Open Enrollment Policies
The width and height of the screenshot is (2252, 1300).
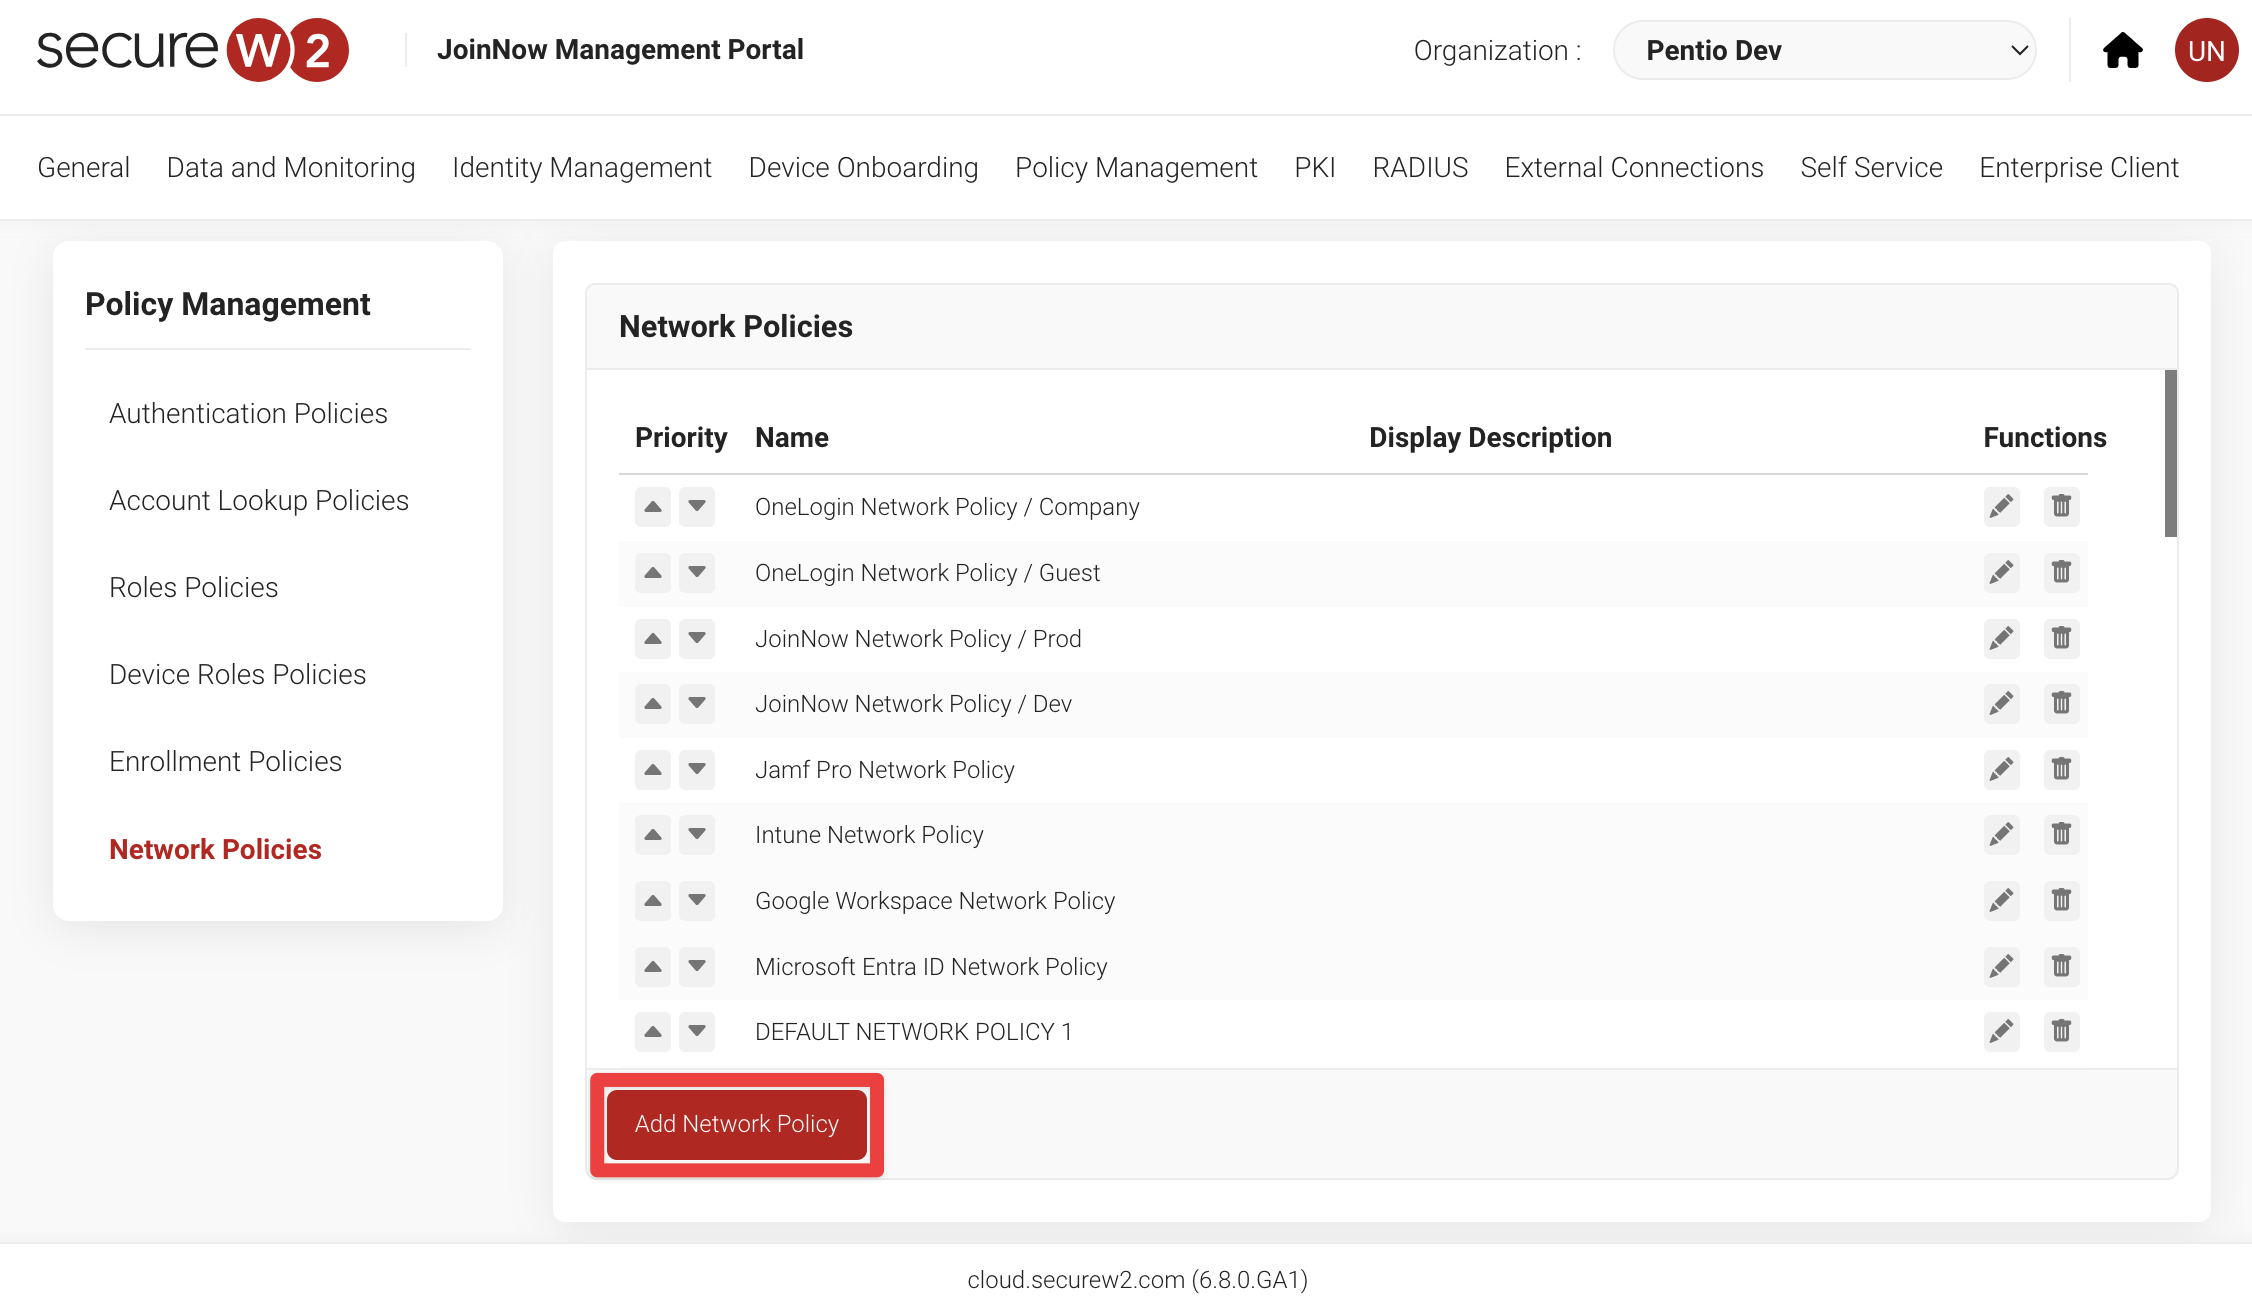point(226,761)
